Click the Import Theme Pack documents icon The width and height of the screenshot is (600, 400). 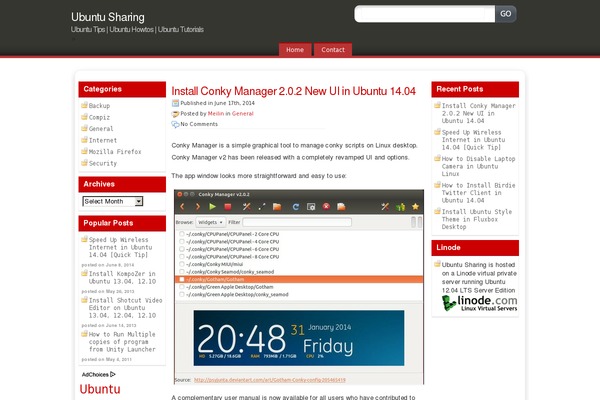341,207
